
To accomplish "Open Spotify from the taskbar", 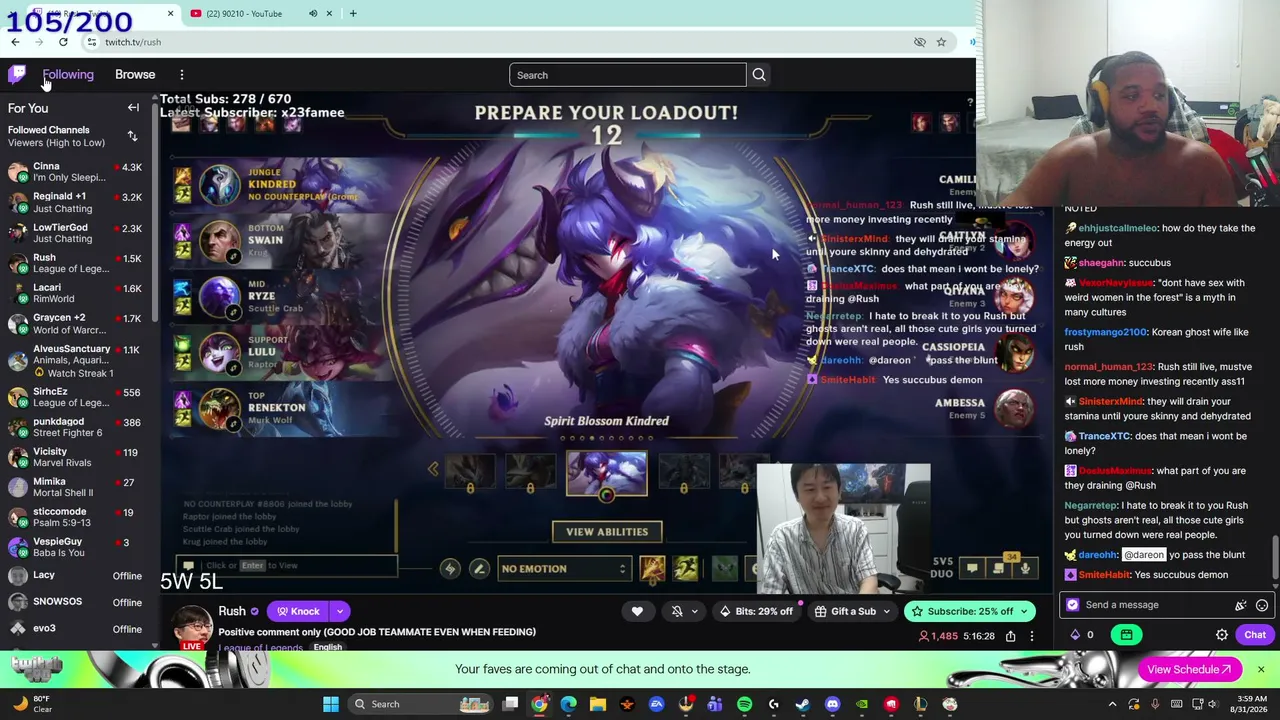I will click(x=745, y=704).
